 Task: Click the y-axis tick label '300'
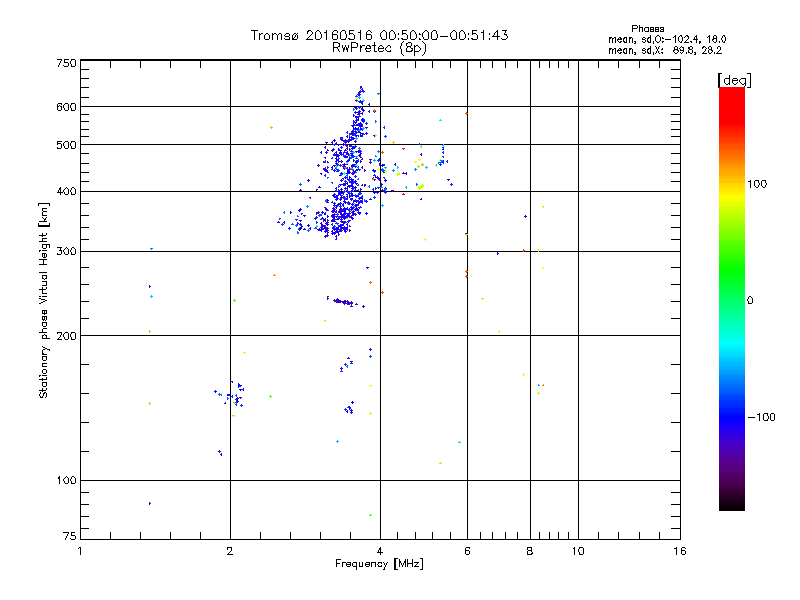[66, 252]
